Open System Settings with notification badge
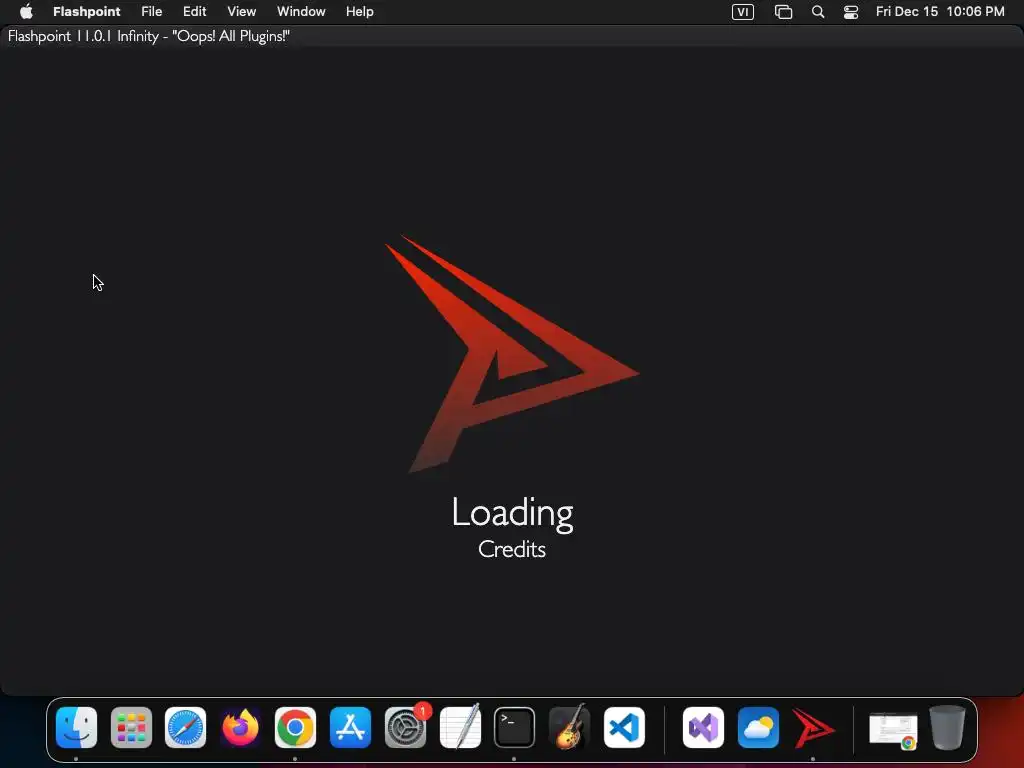 click(x=406, y=728)
